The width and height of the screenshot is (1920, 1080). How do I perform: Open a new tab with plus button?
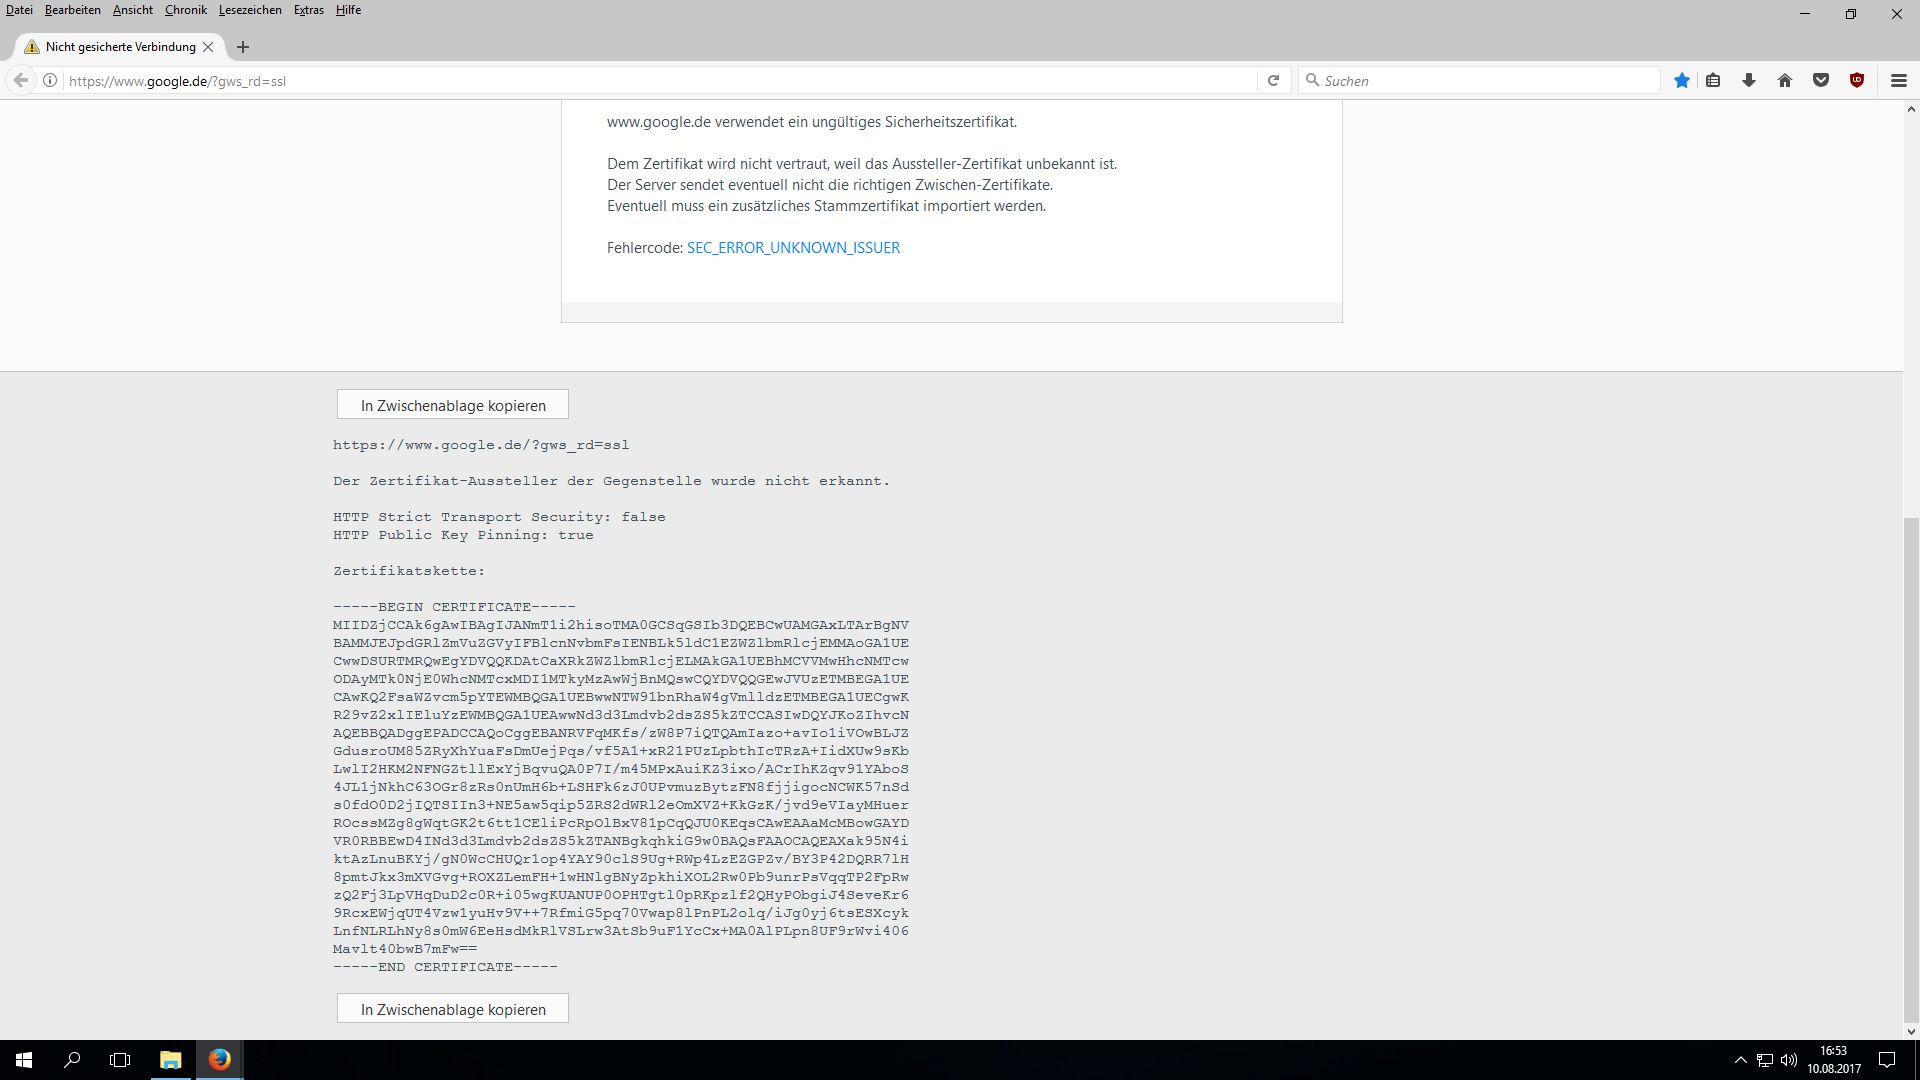tap(243, 47)
